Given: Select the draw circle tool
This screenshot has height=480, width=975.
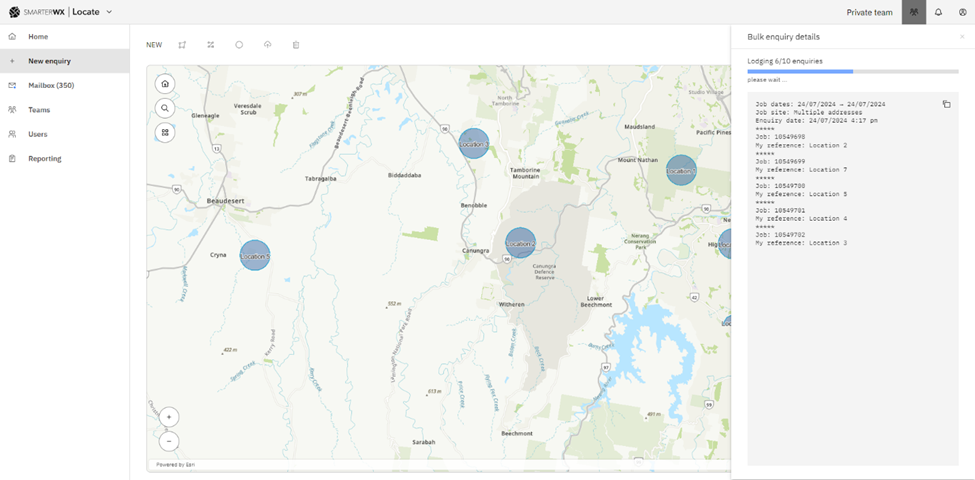Looking at the screenshot, I should 239,45.
